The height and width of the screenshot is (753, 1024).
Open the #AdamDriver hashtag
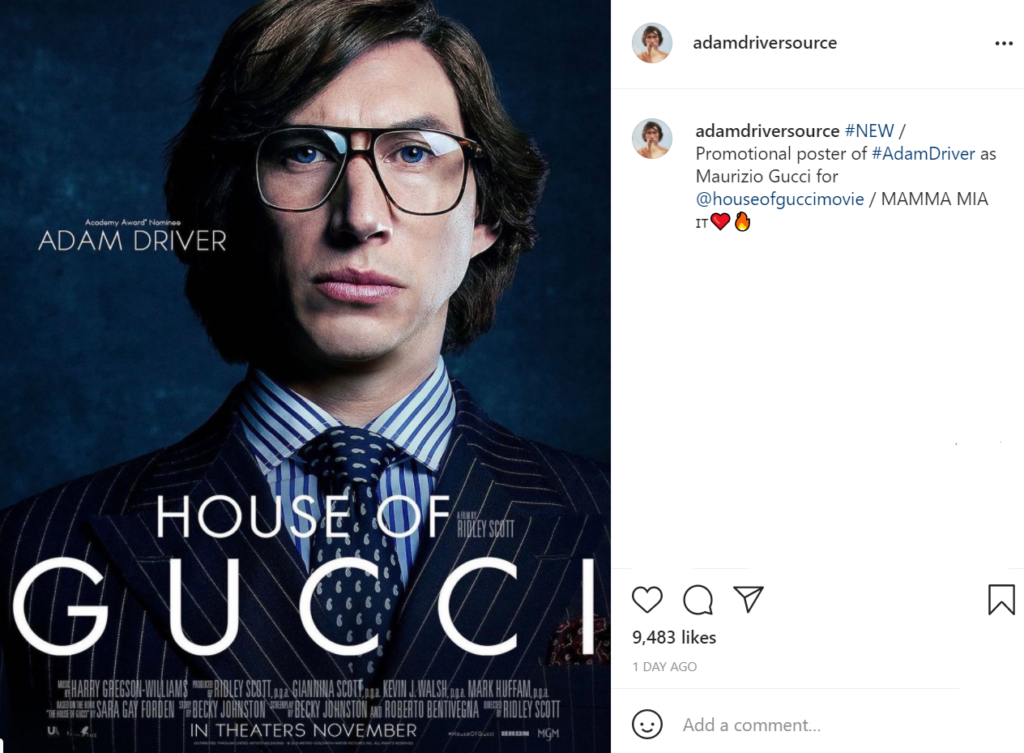(x=923, y=153)
